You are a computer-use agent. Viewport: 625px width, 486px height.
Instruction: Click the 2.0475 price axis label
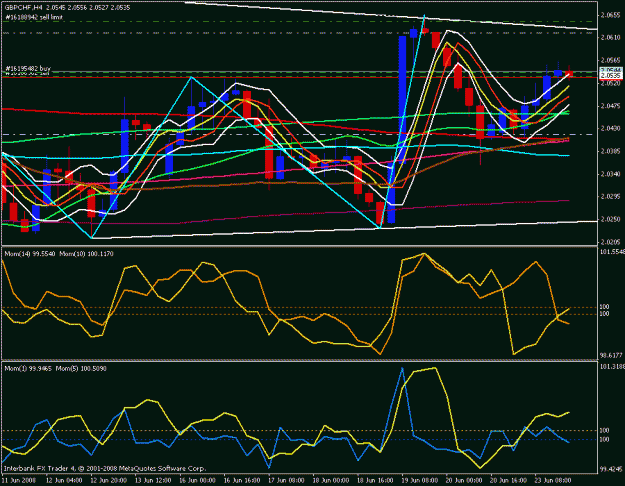(611, 106)
